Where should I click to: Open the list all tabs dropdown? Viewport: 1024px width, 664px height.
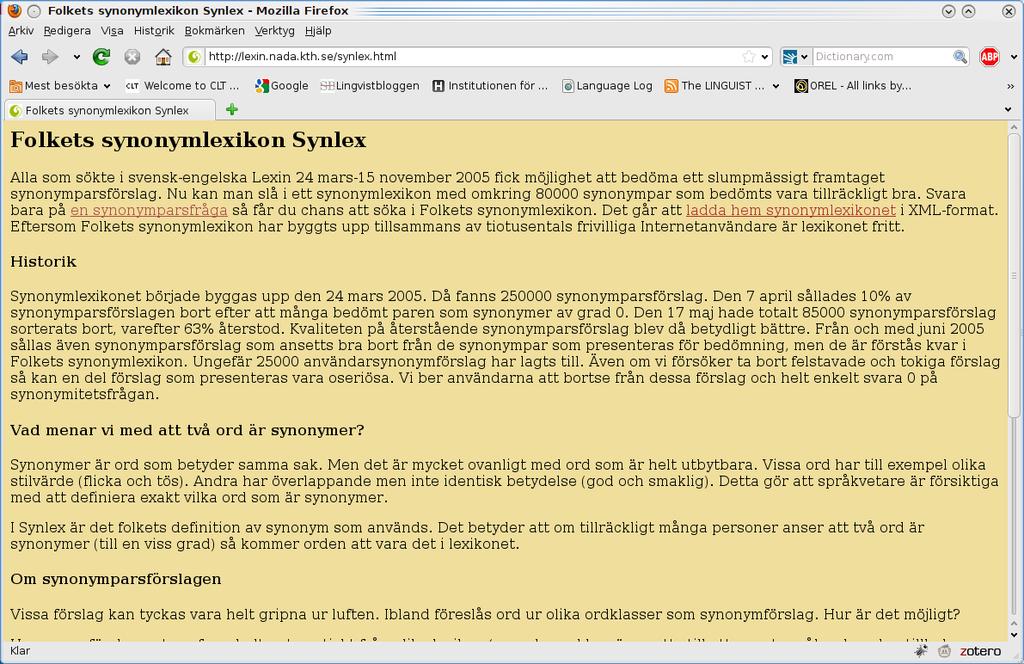[x=1008, y=110]
